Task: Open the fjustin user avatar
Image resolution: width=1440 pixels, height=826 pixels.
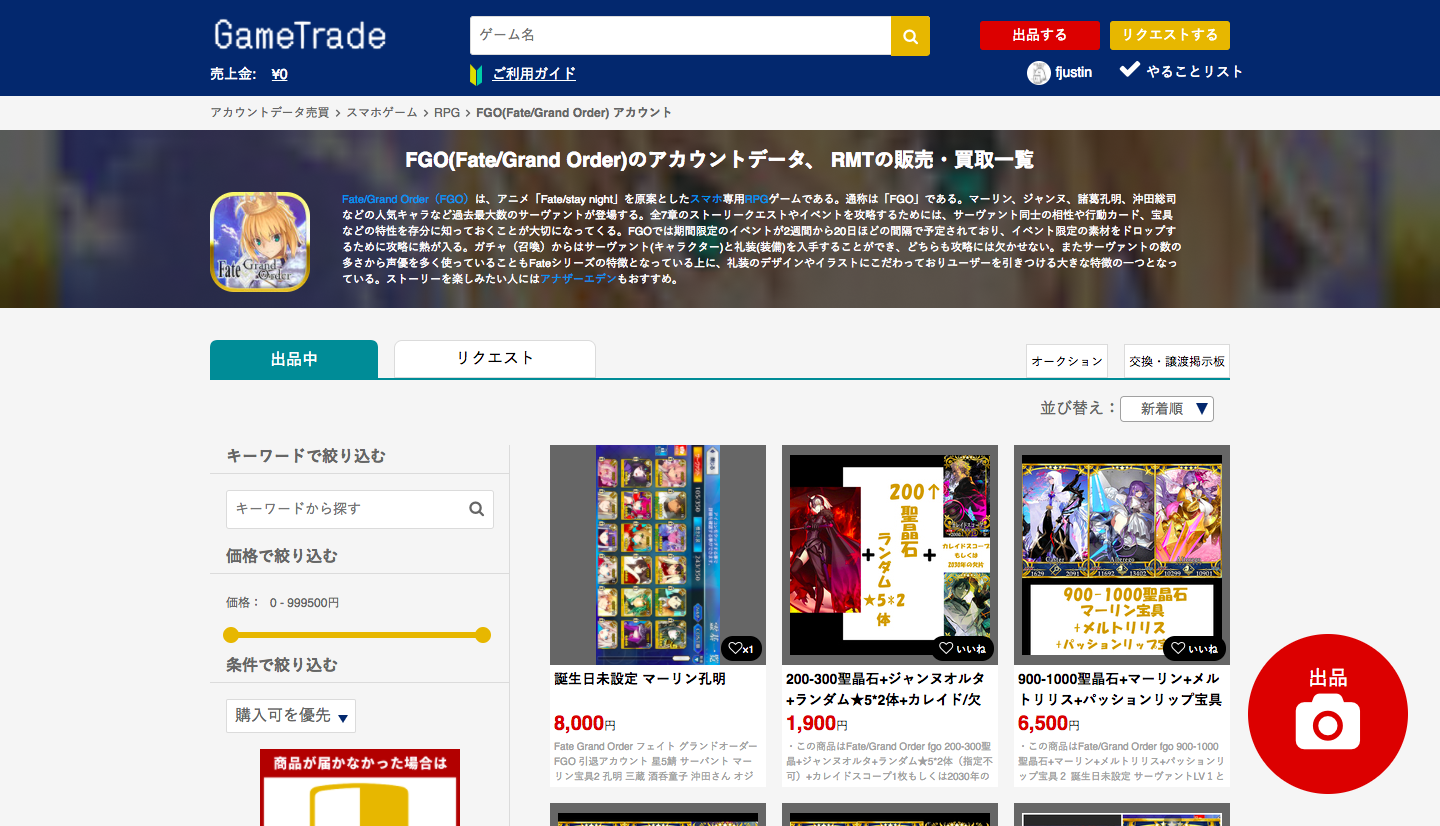Action: pos(1038,72)
